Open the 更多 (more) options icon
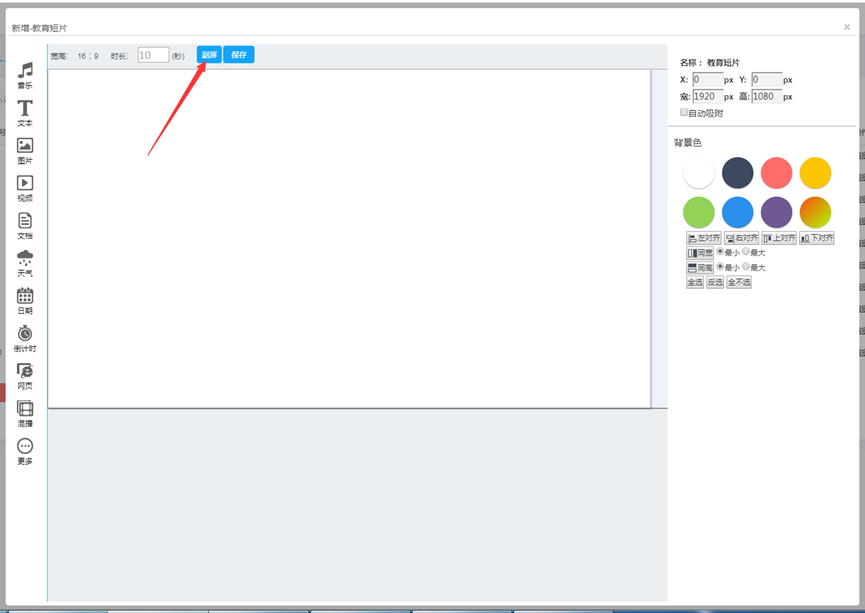 point(25,449)
